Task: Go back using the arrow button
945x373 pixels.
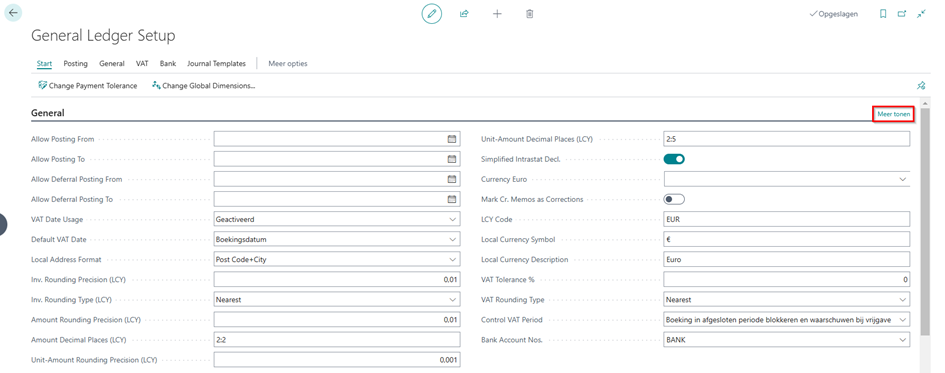Action: tap(13, 13)
